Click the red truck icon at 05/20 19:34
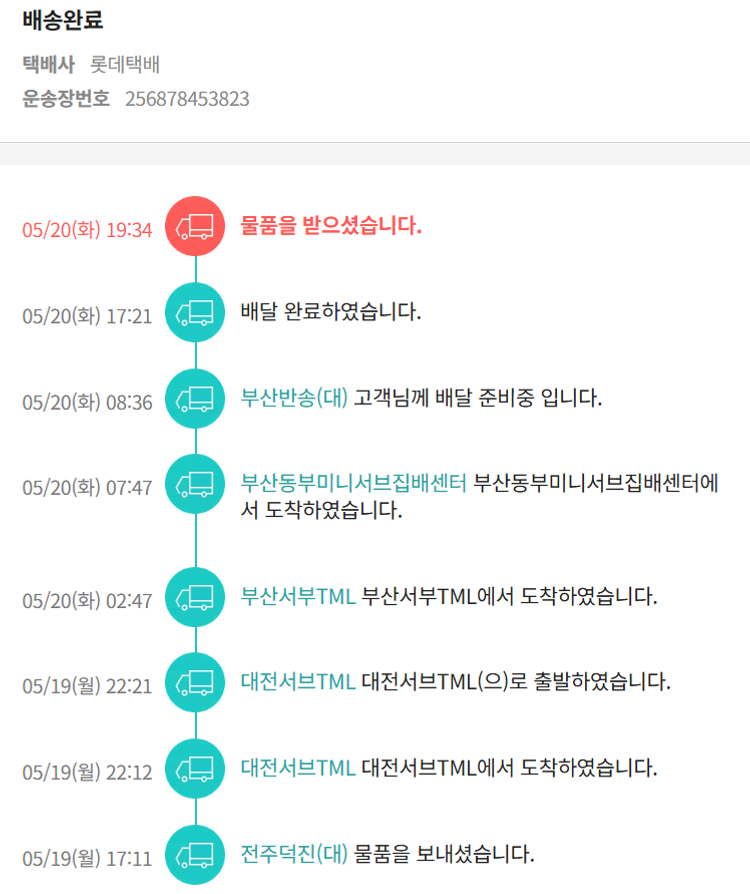Image resolution: width=750 pixels, height=894 pixels. pyautogui.click(x=195, y=226)
